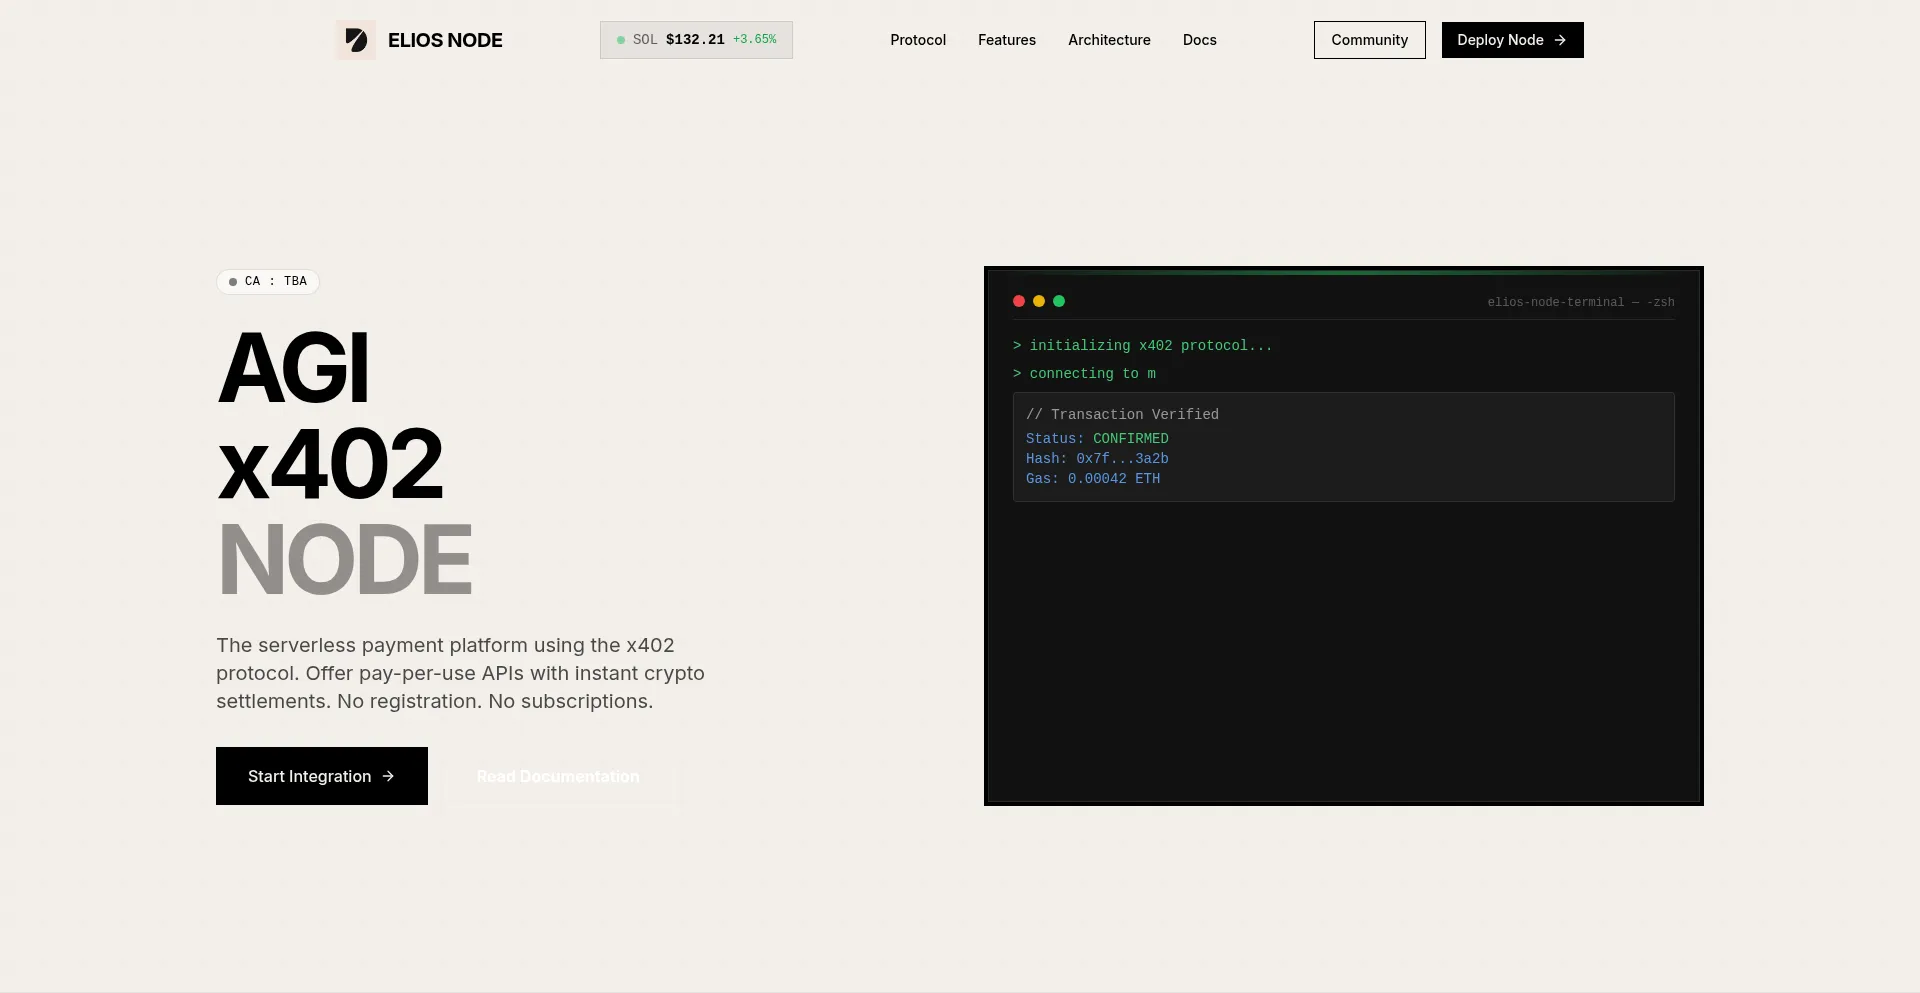Open the Architecture nav link
This screenshot has width=1920, height=993.
pyautogui.click(x=1109, y=40)
